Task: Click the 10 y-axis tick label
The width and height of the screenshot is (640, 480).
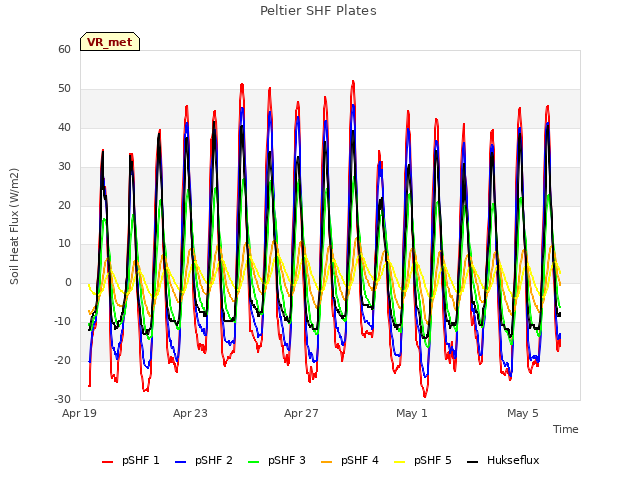Action: (x=64, y=244)
